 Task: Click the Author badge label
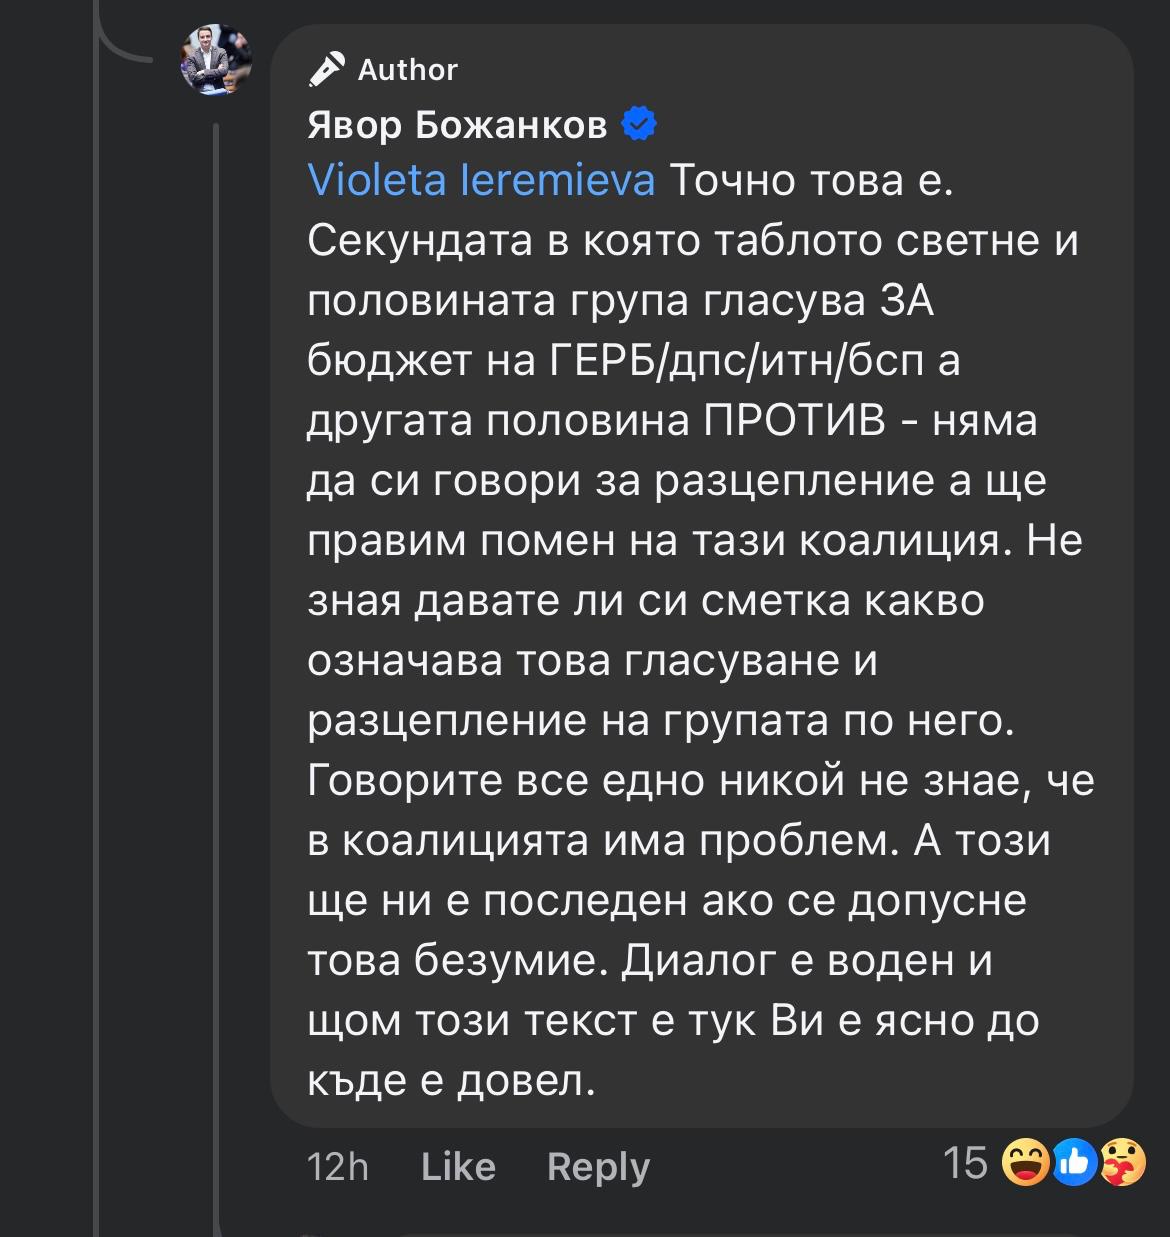(x=407, y=70)
